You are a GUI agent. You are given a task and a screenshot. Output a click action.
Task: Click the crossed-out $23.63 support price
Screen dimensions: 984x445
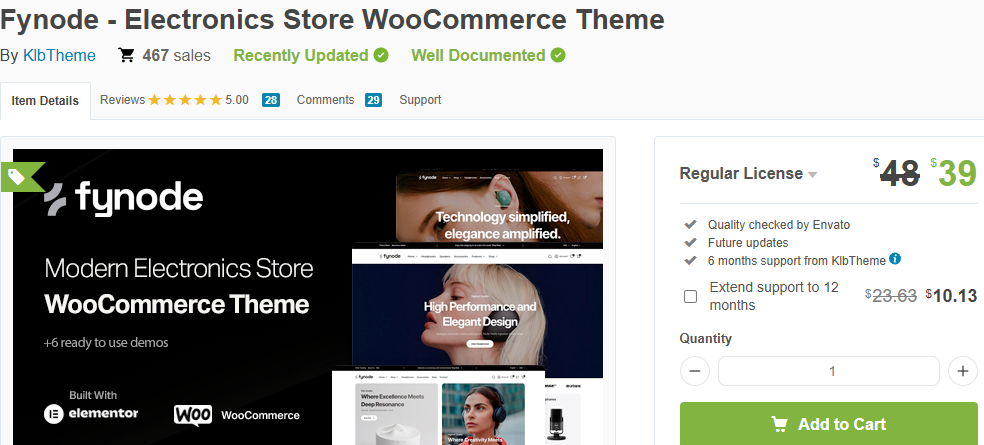click(890, 296)
